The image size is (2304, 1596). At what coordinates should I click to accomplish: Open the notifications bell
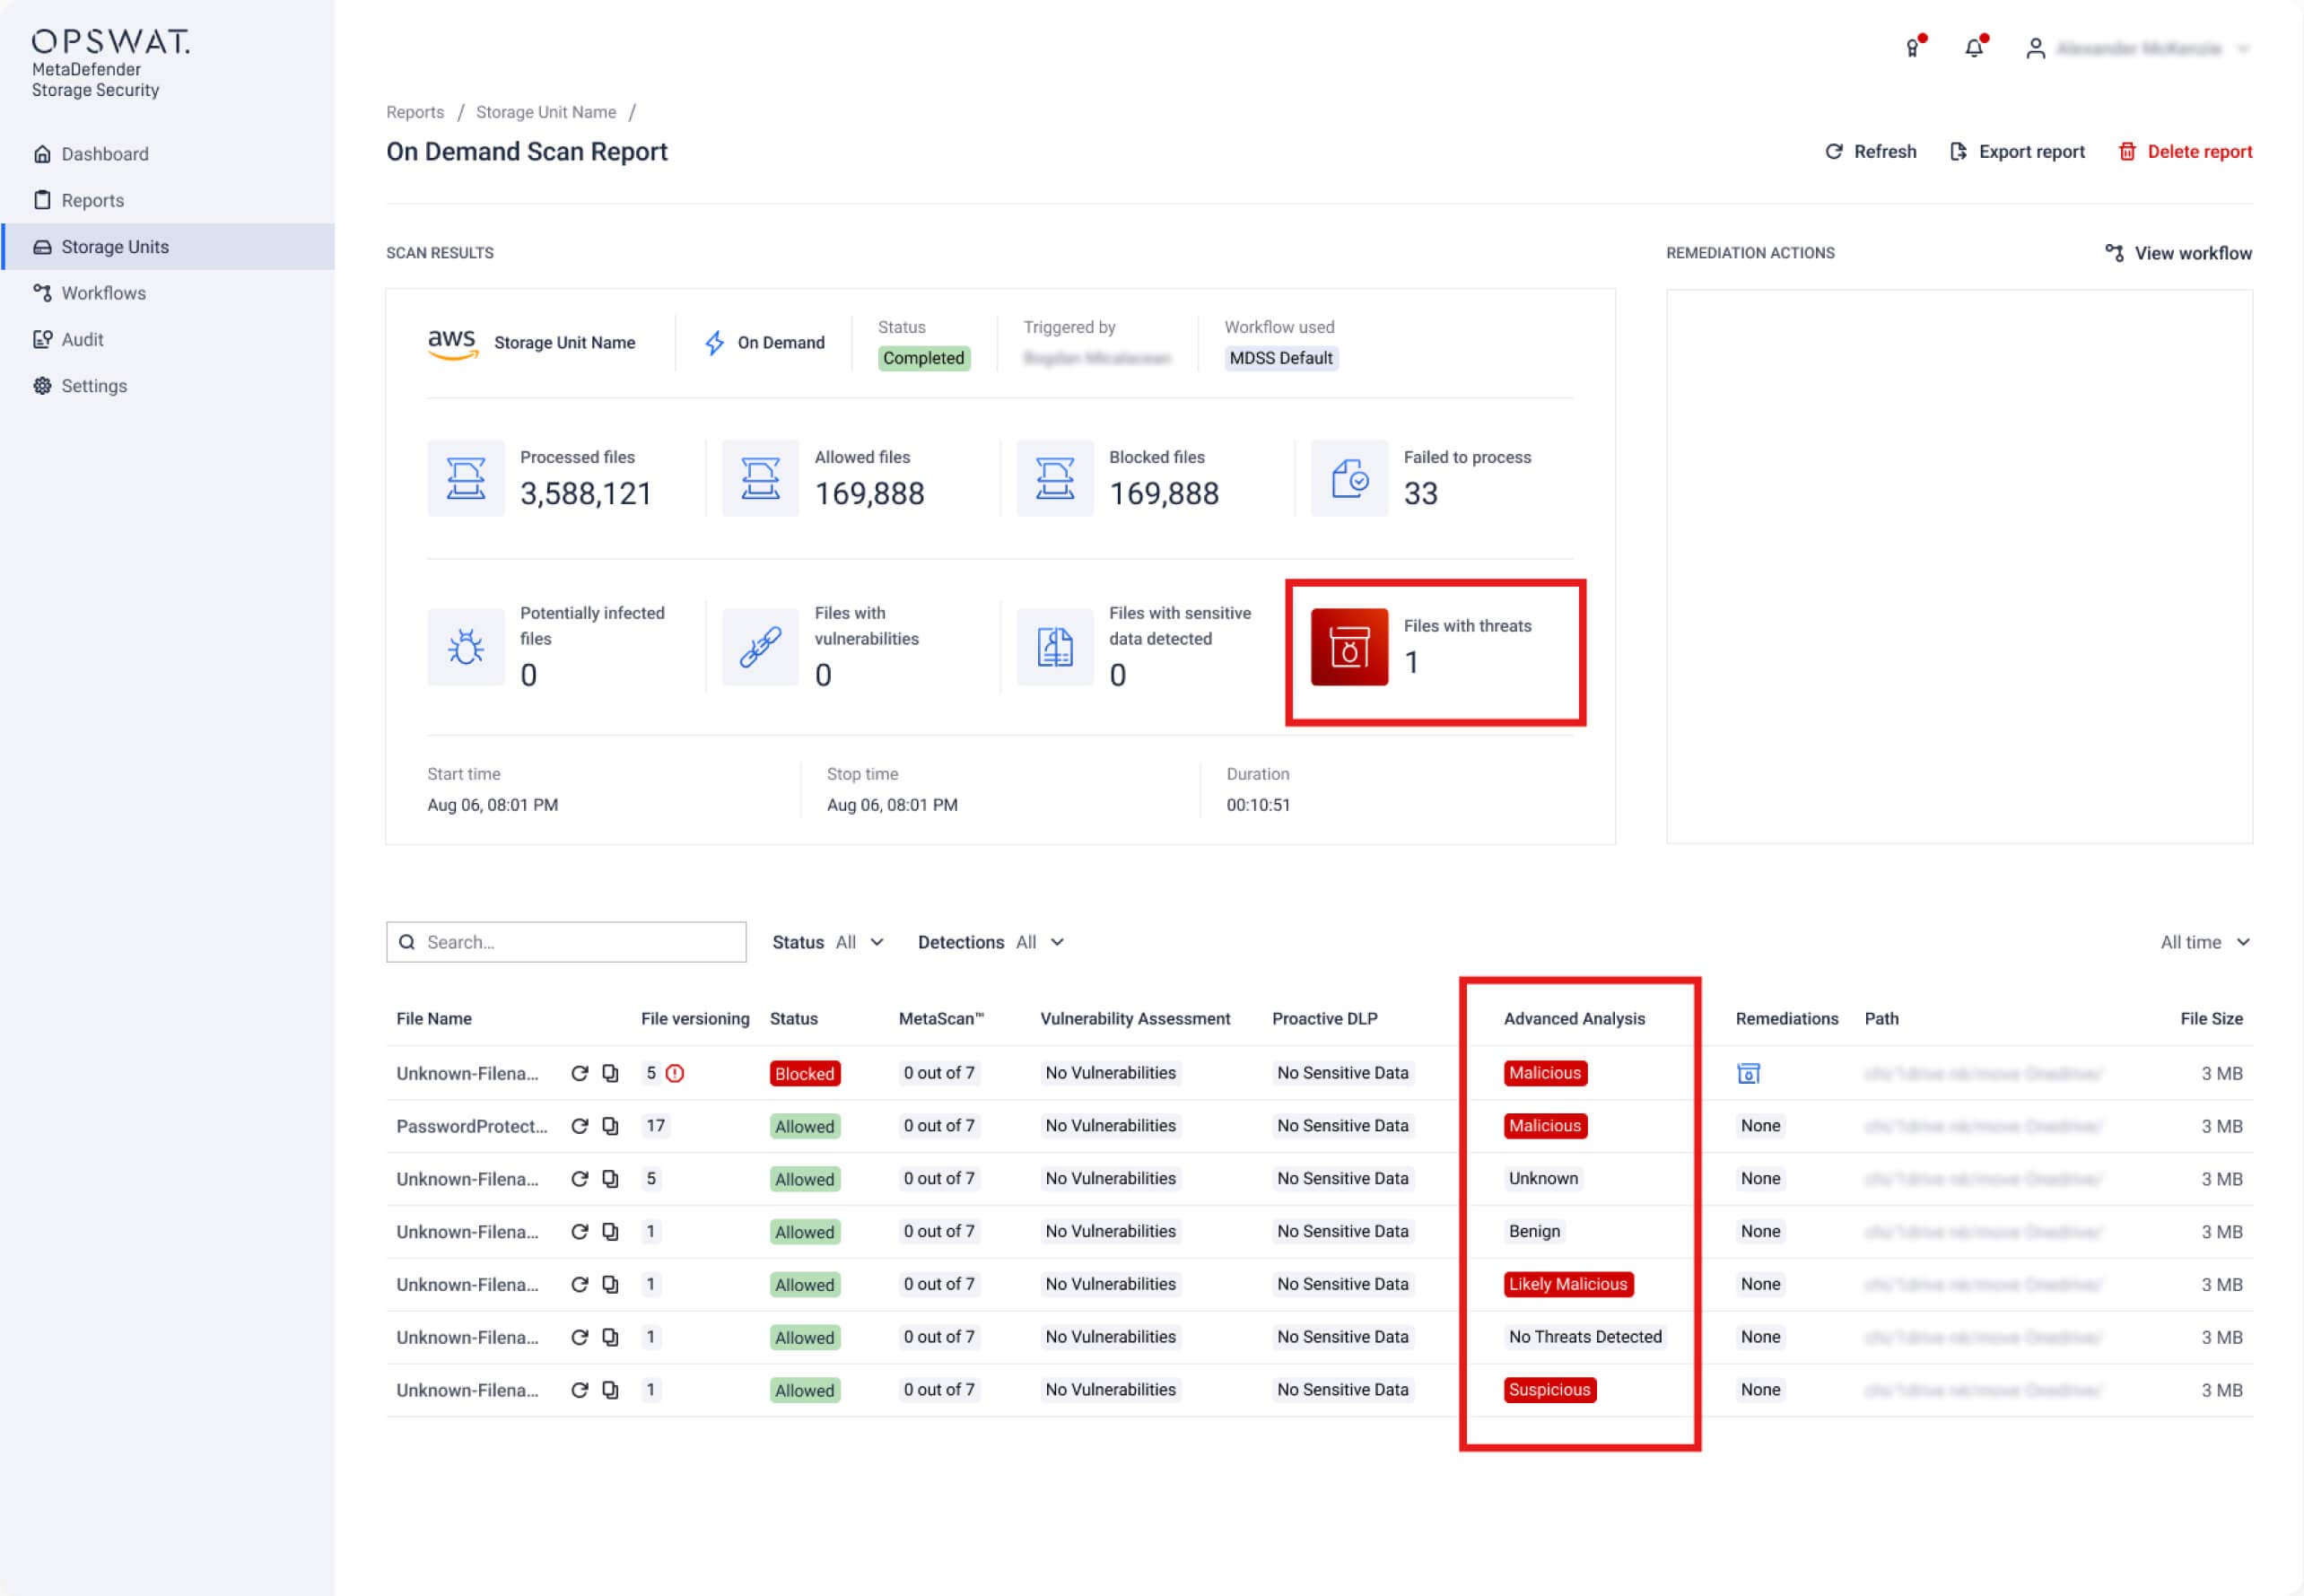tap(1973, 47)
